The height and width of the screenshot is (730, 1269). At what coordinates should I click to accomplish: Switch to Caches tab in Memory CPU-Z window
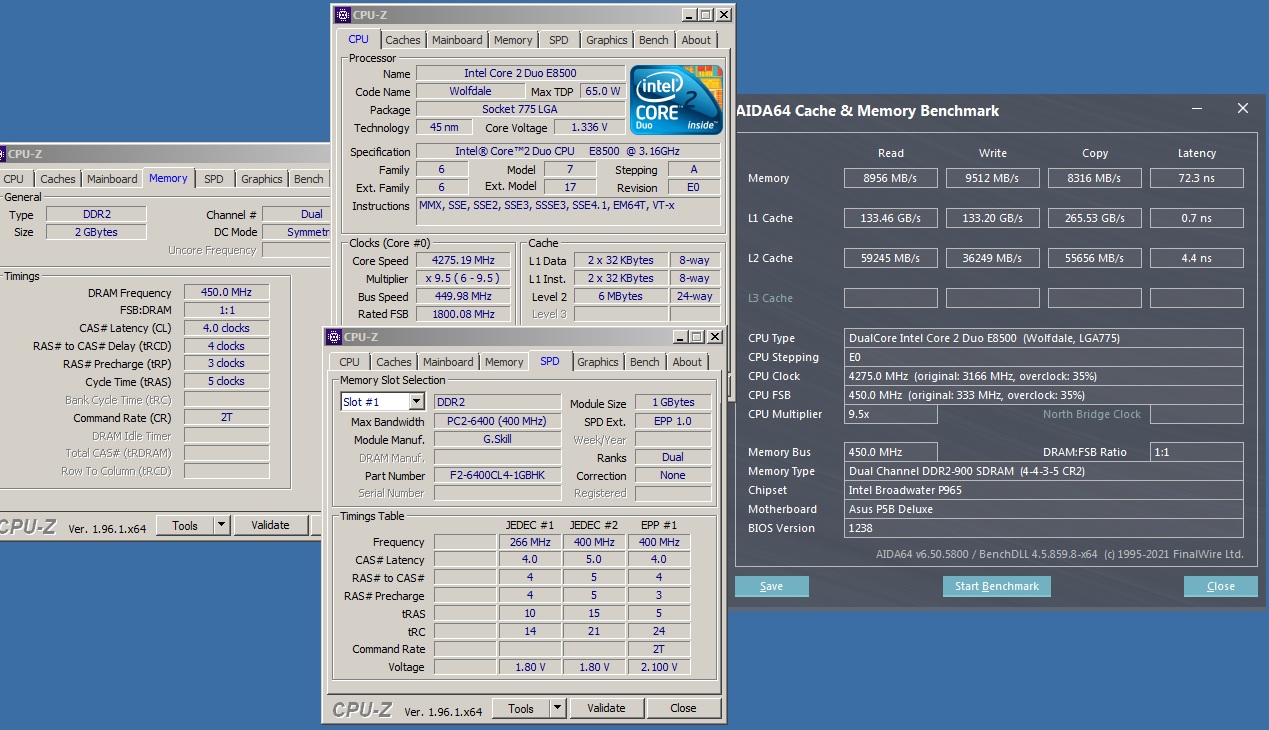[x=58, y=179]
